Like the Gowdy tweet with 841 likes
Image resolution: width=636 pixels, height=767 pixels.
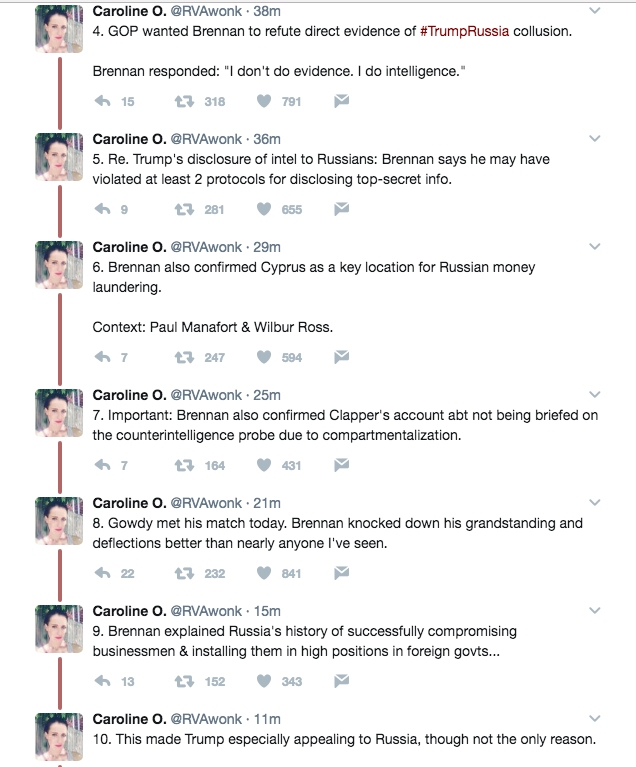coord(264,573)
